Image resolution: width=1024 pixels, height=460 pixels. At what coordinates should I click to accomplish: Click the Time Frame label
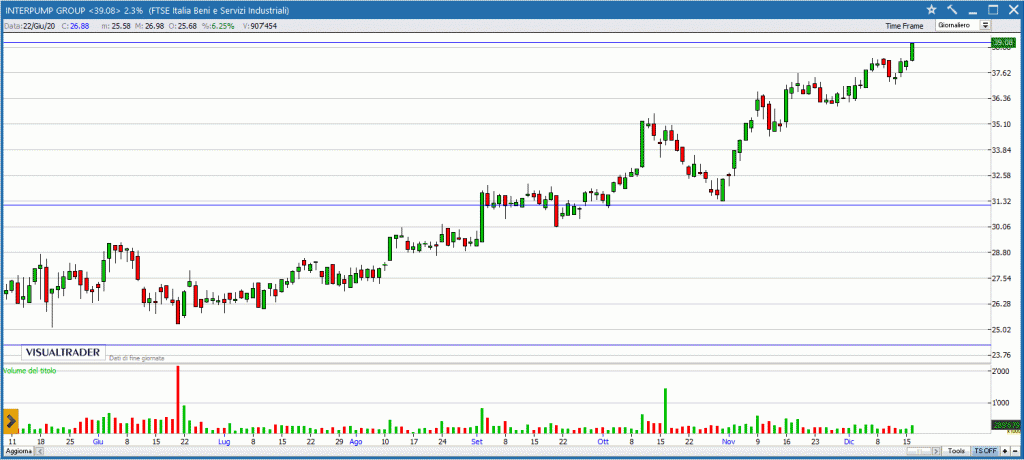pos(904,26)
